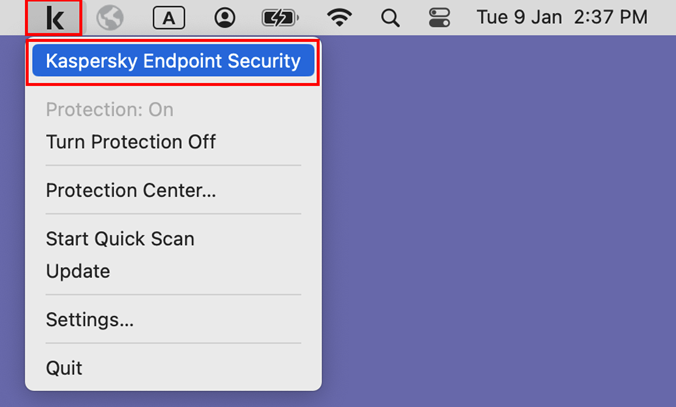676x407 pixels.
Task: Click Update in the Kaspersky menu
Action: pos(78,271)
